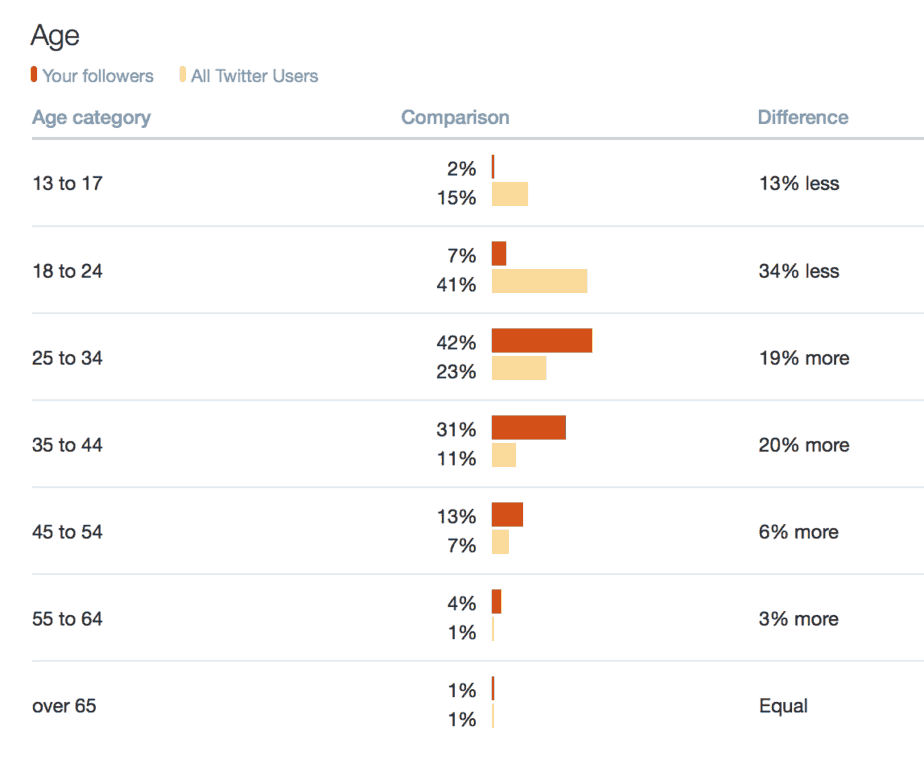Click the 15% all-users bar for 13 to 17

(509, 194)
